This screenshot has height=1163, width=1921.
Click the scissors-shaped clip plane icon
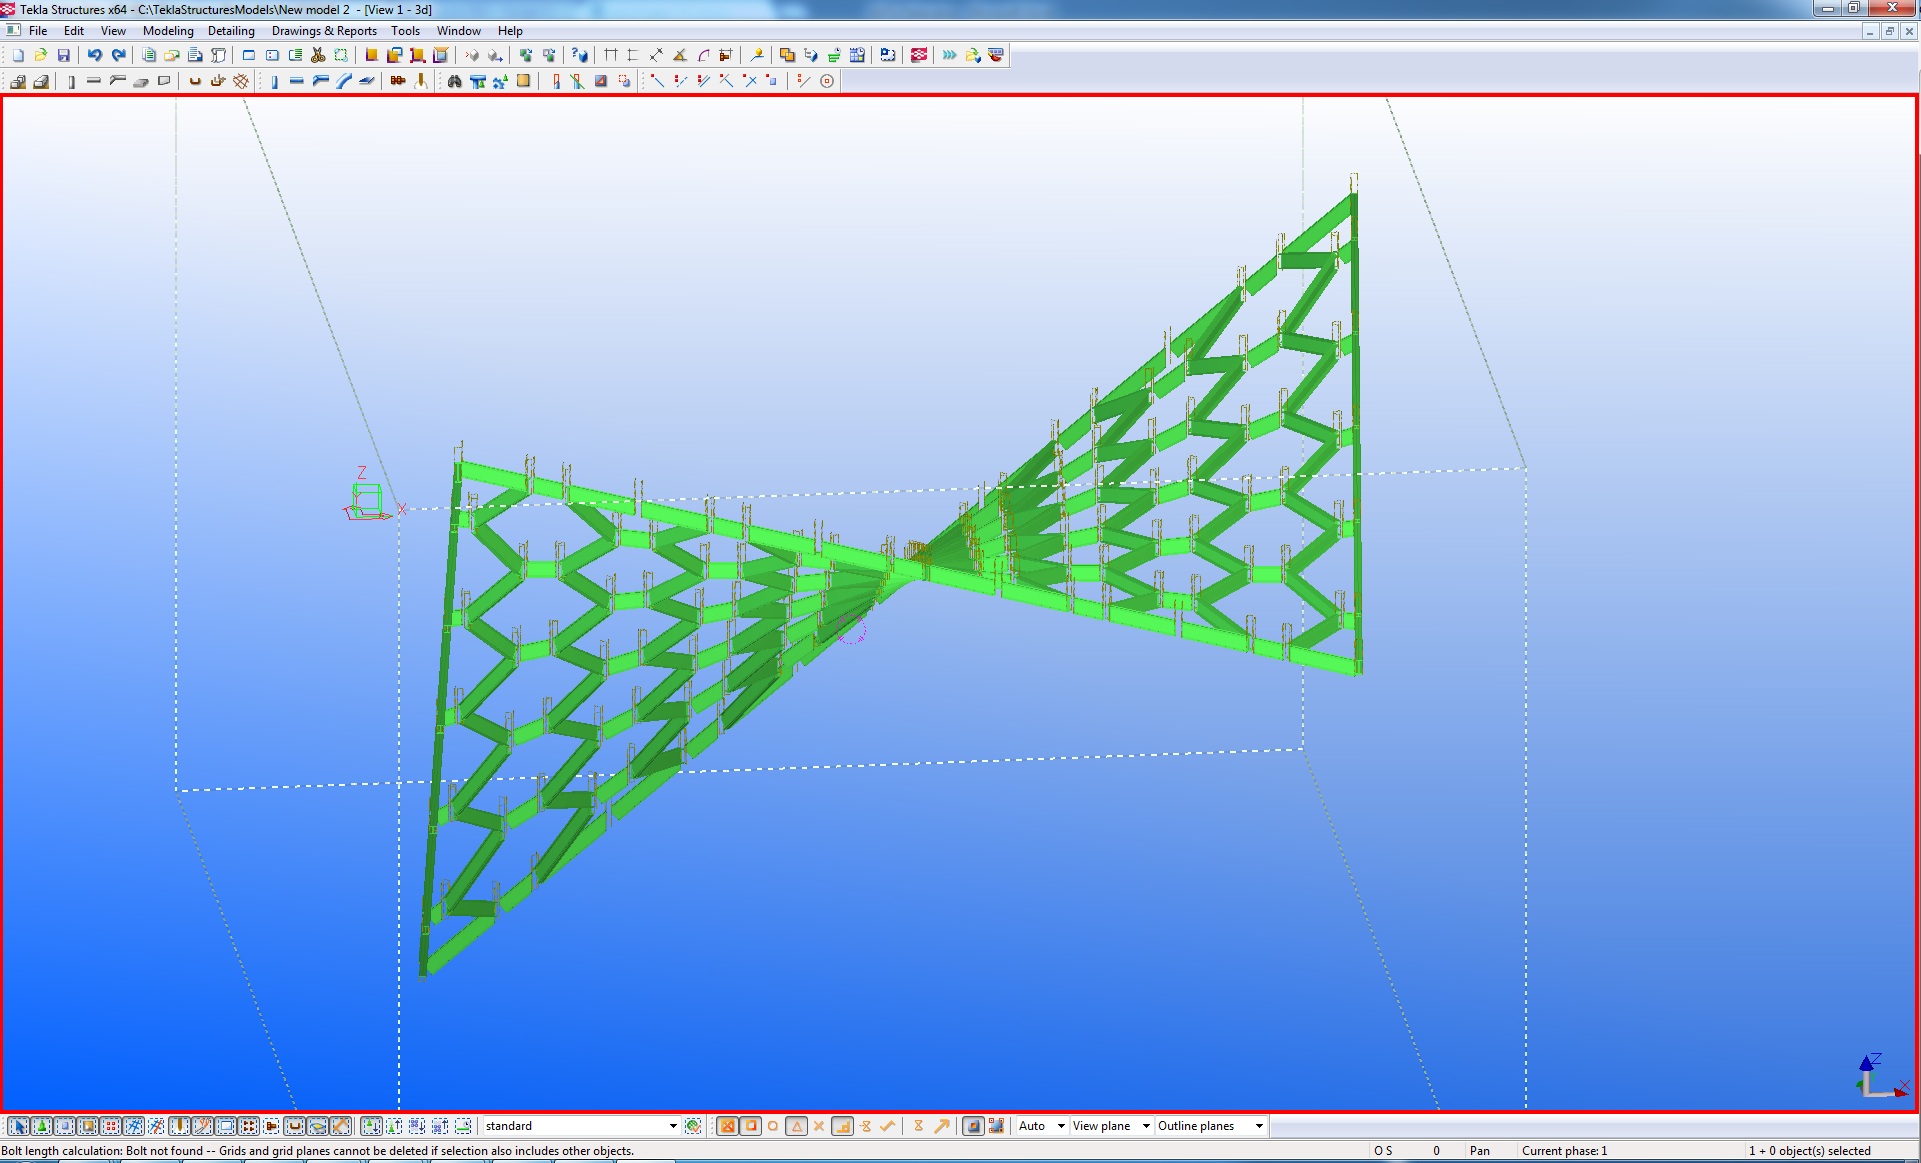pos(318,55)
